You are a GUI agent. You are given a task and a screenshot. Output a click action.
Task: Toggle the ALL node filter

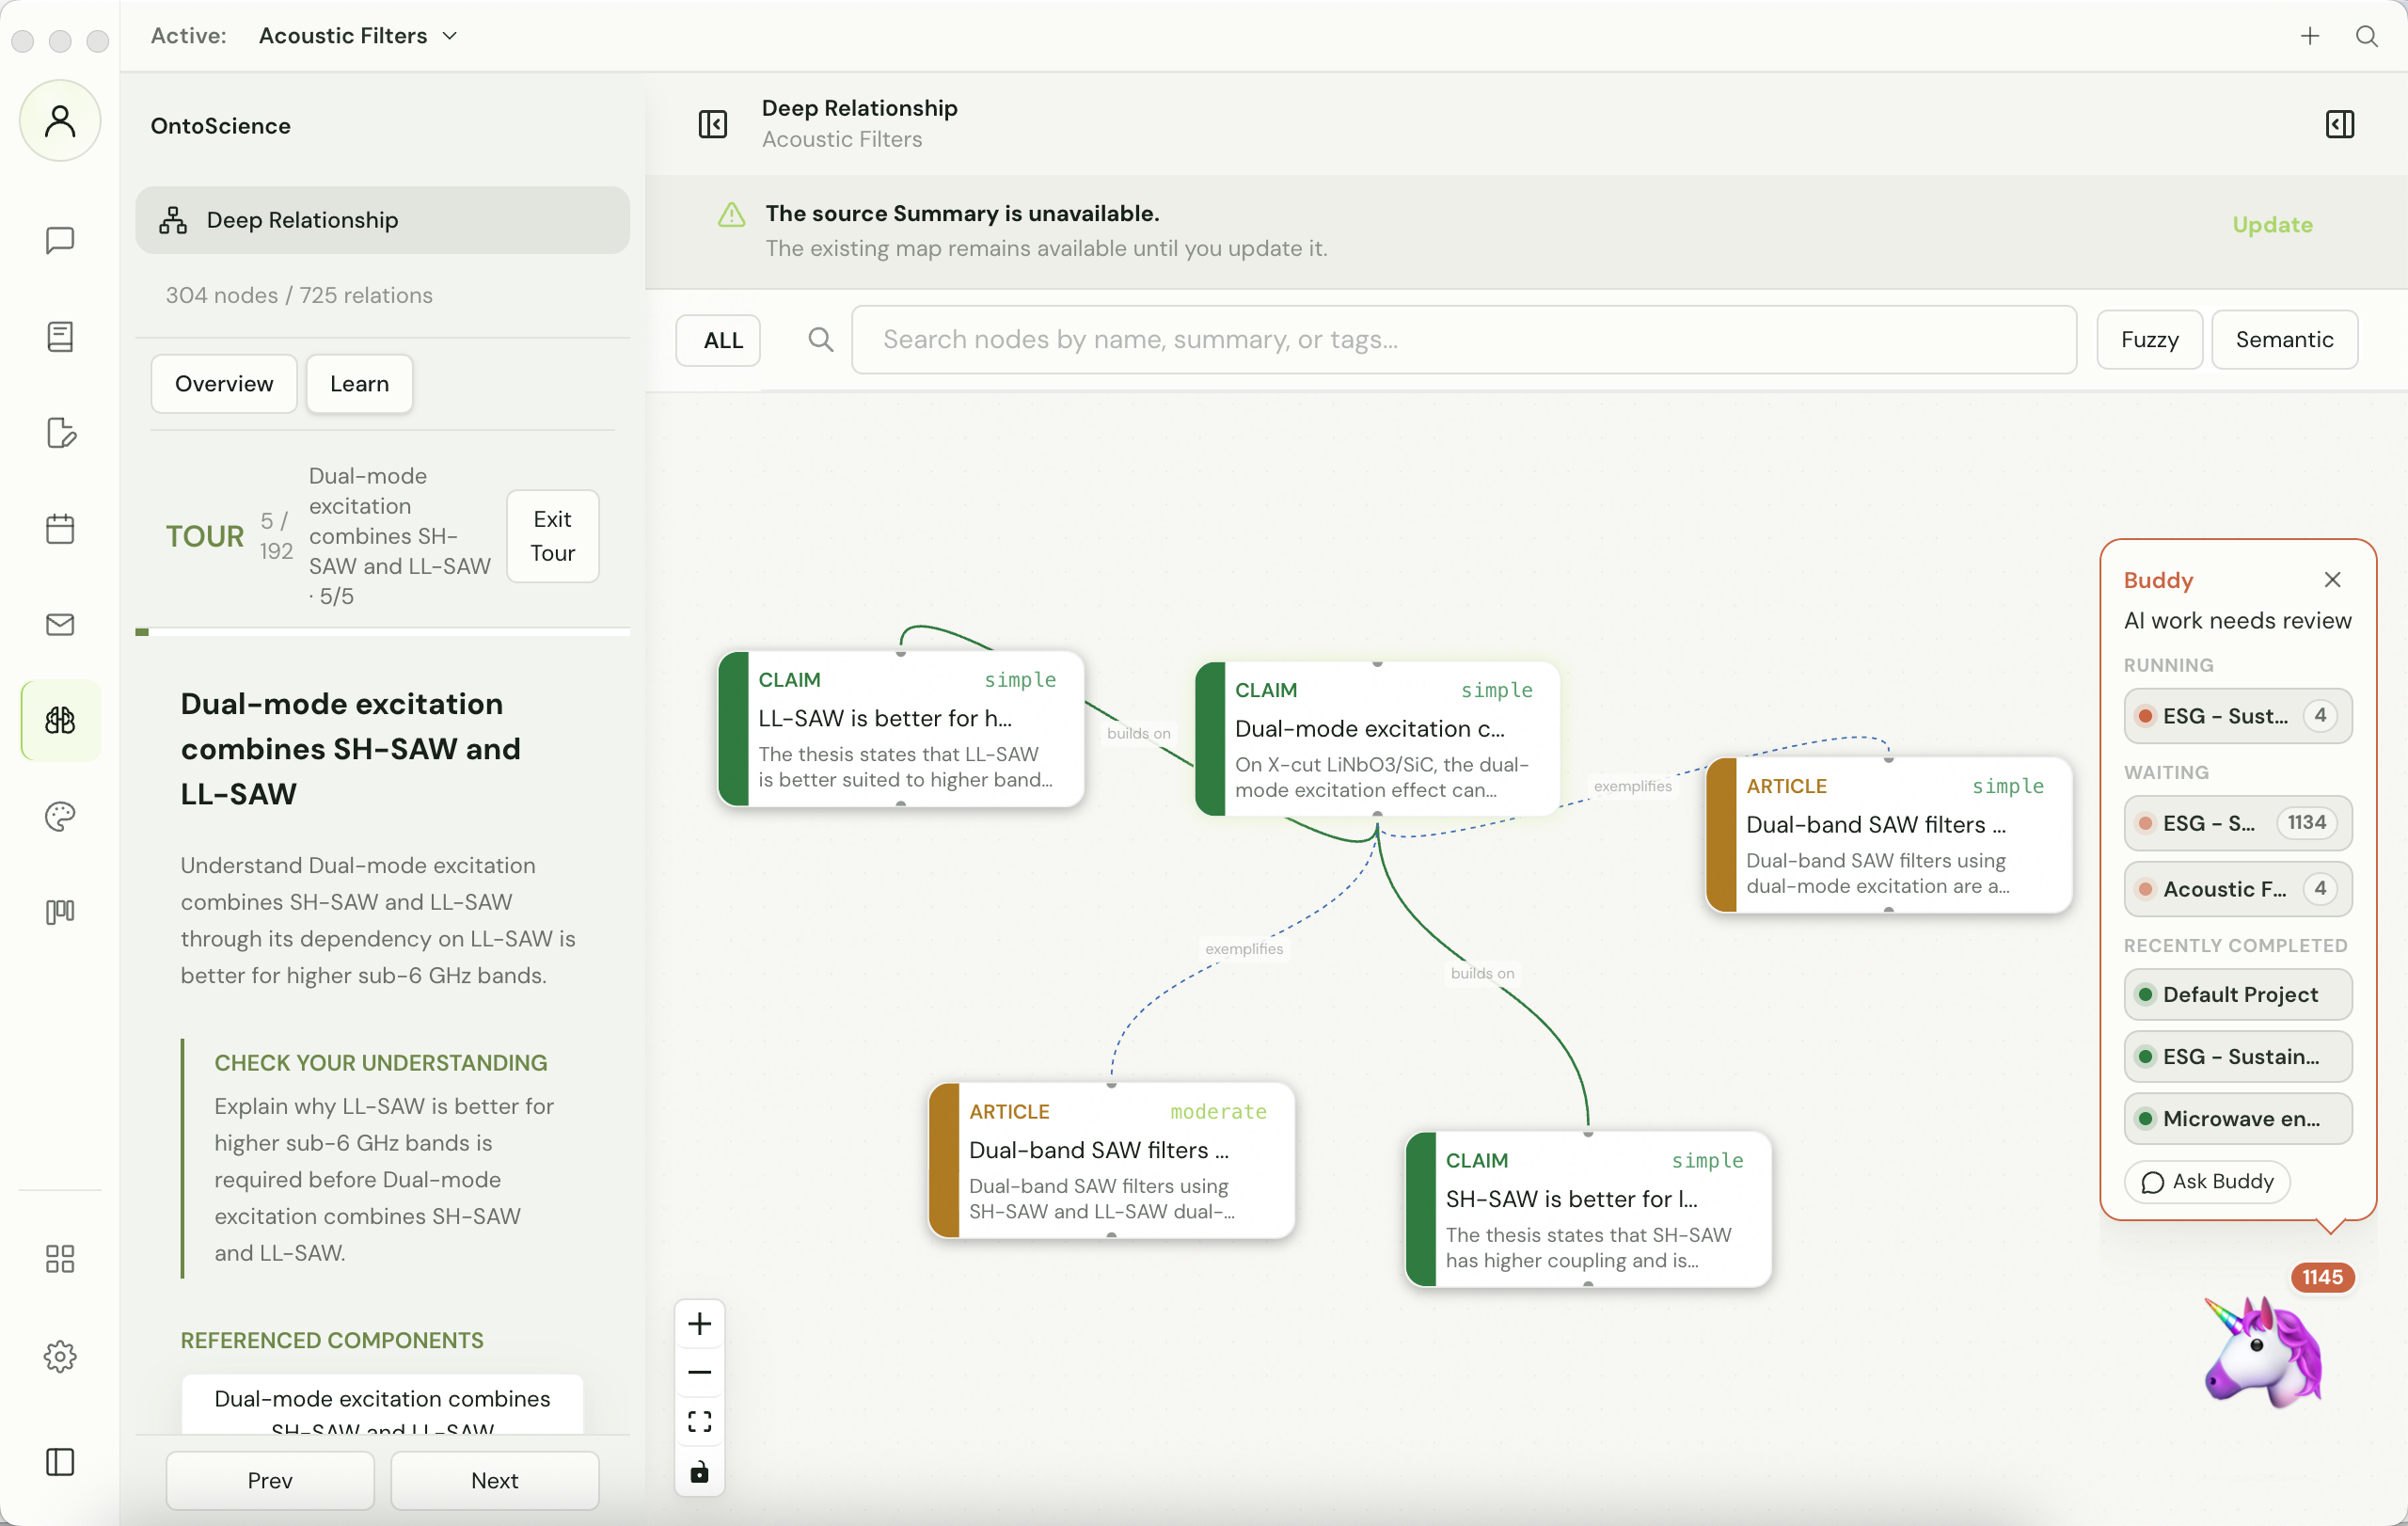pyautogui.click(x=719, y=340)
